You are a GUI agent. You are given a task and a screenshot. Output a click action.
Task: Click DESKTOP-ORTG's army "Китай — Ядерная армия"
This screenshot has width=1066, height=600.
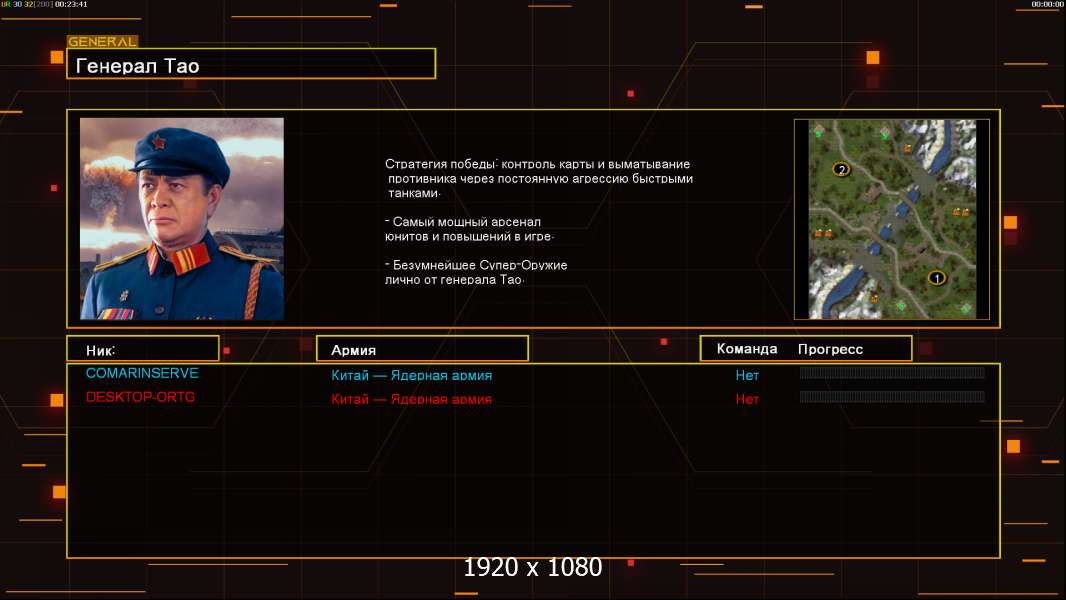411,399
